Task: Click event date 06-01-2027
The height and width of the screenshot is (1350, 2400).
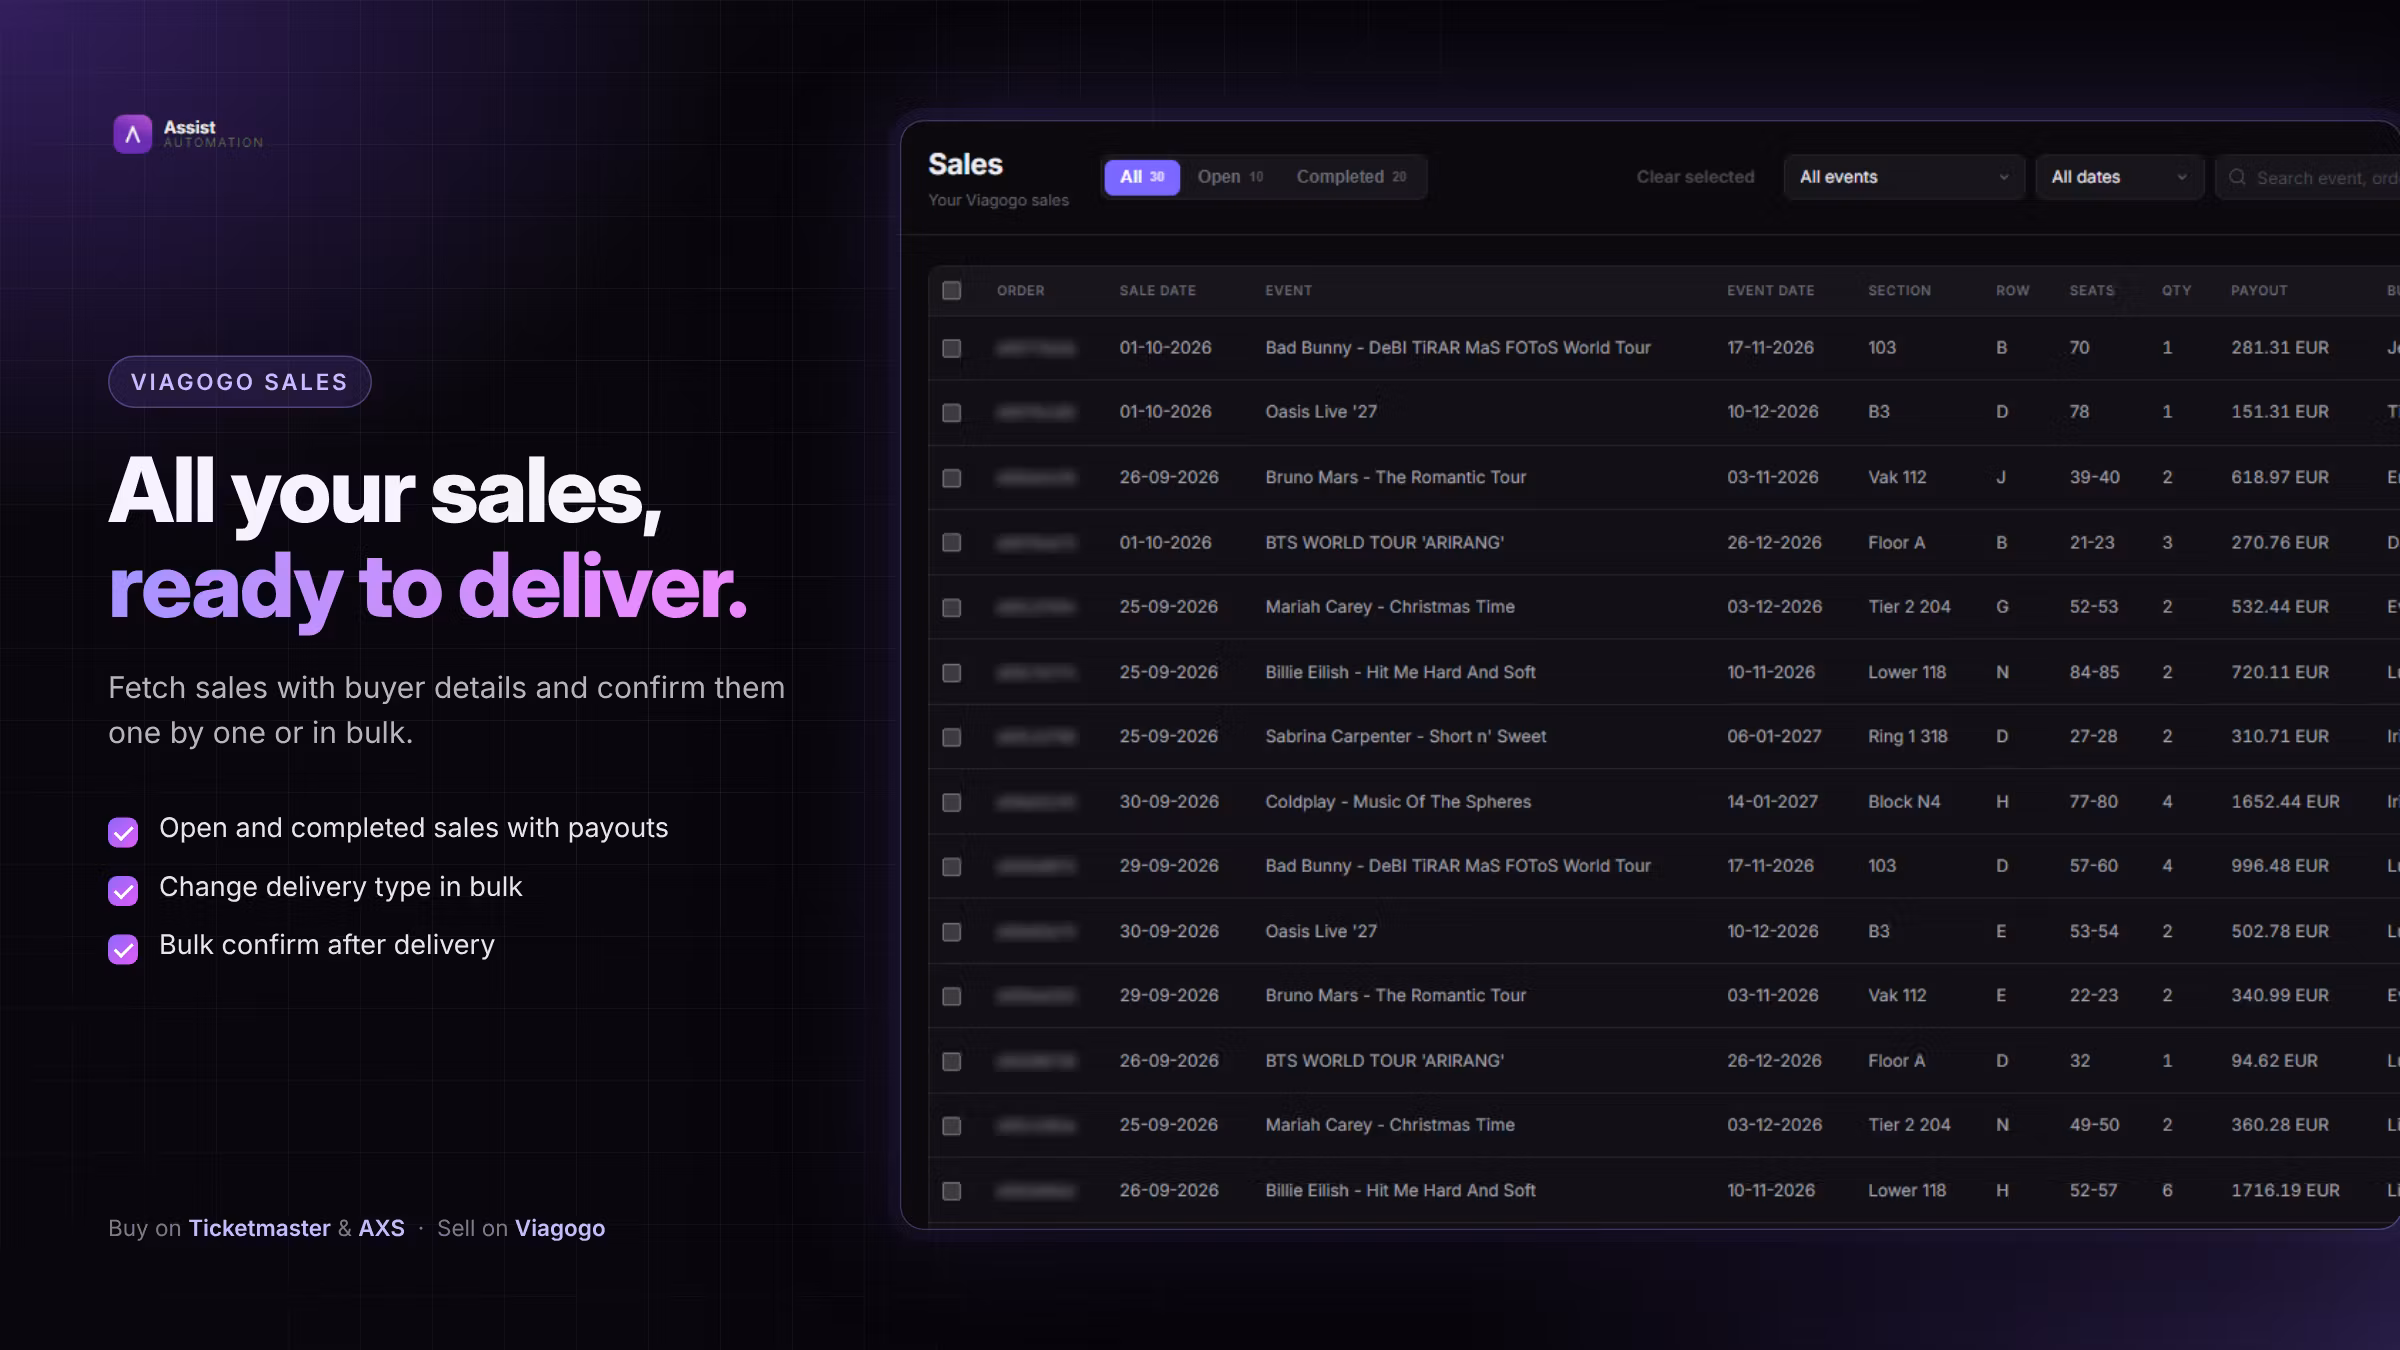Action: 1774,736
